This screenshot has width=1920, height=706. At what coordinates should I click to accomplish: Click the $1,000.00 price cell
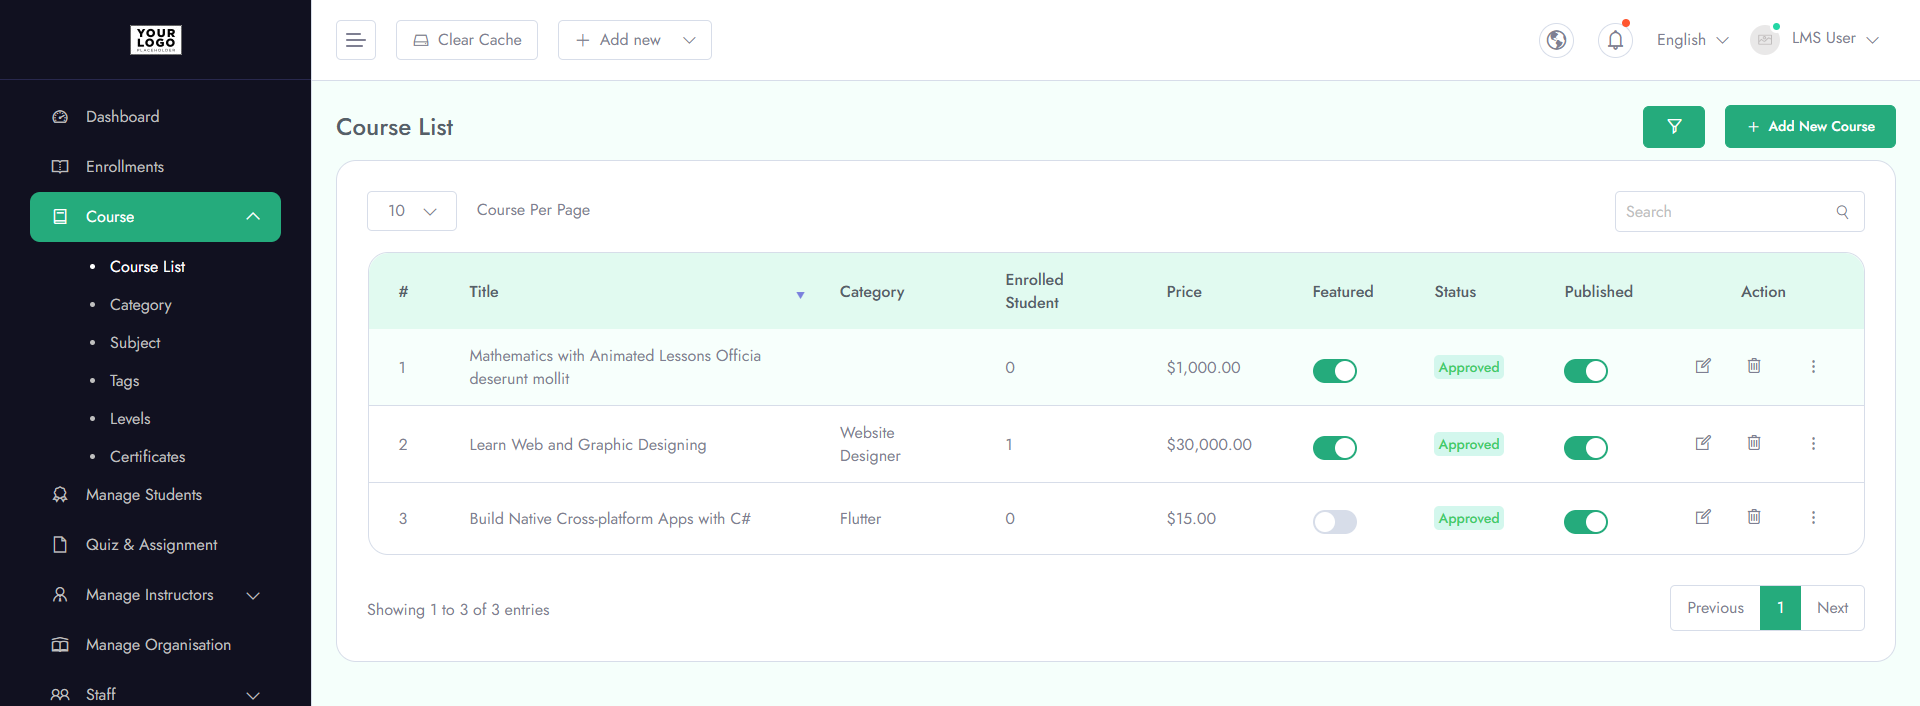[1203, 367]
